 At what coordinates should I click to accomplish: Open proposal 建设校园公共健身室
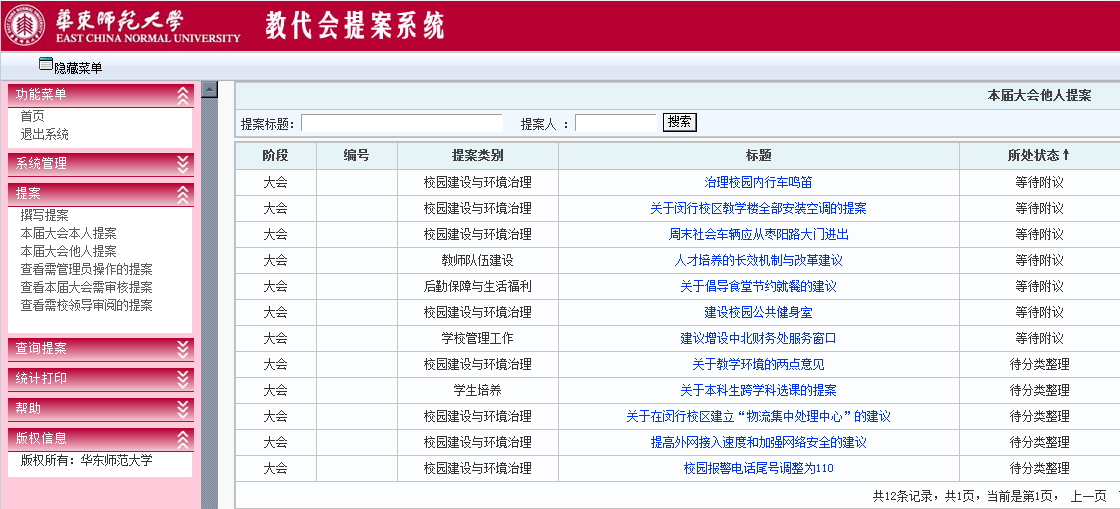(x=758, y=312)
